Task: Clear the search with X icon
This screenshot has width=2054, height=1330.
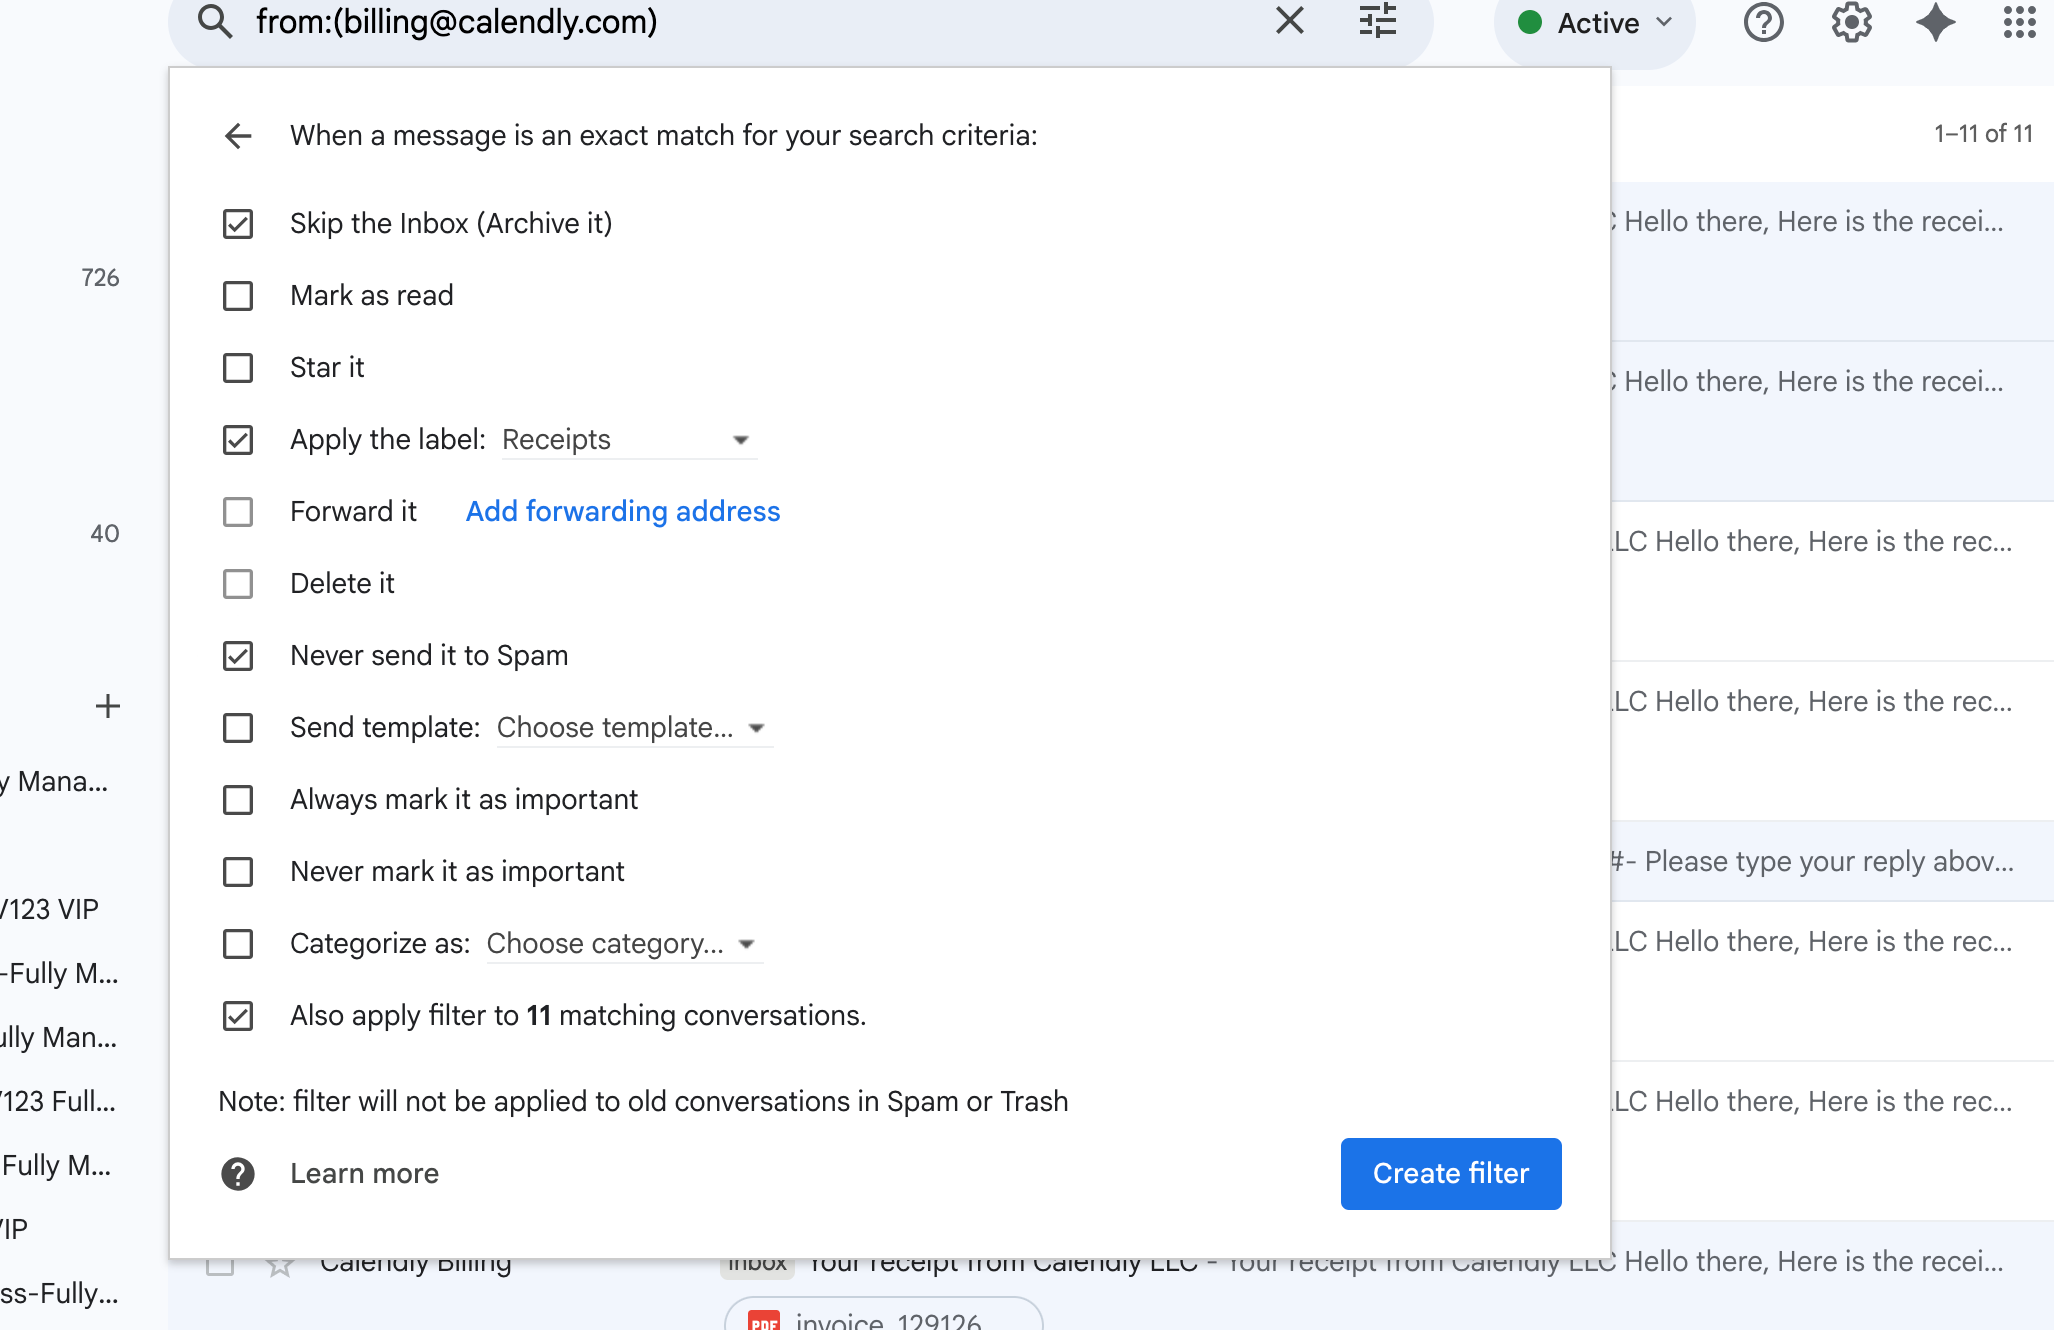Action: [1290, 21]
